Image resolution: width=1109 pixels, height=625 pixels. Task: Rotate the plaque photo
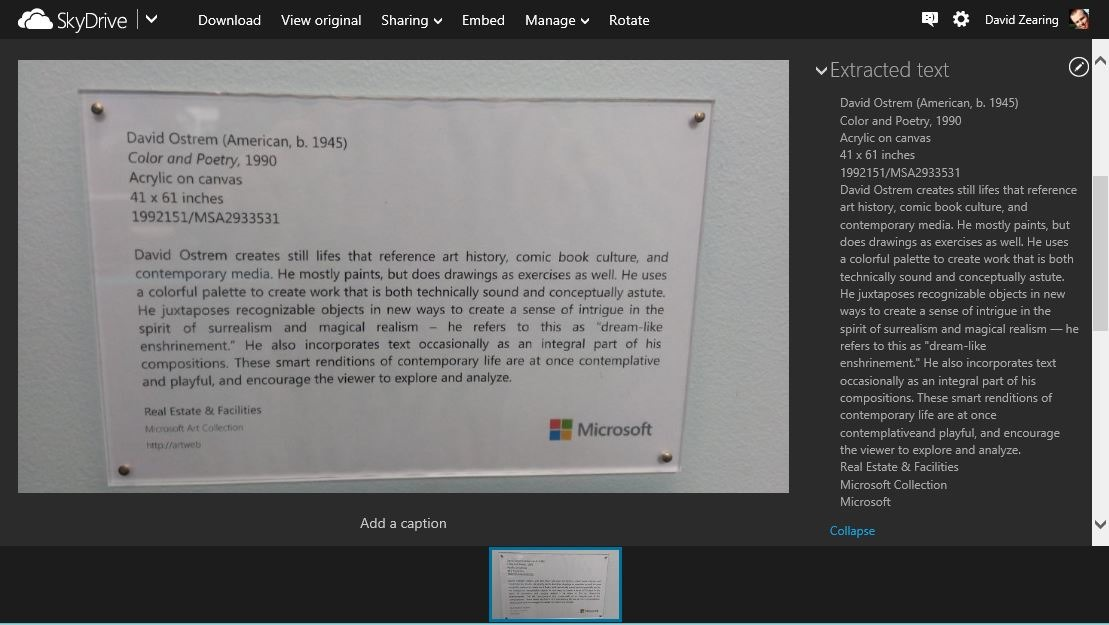[629, 20]
